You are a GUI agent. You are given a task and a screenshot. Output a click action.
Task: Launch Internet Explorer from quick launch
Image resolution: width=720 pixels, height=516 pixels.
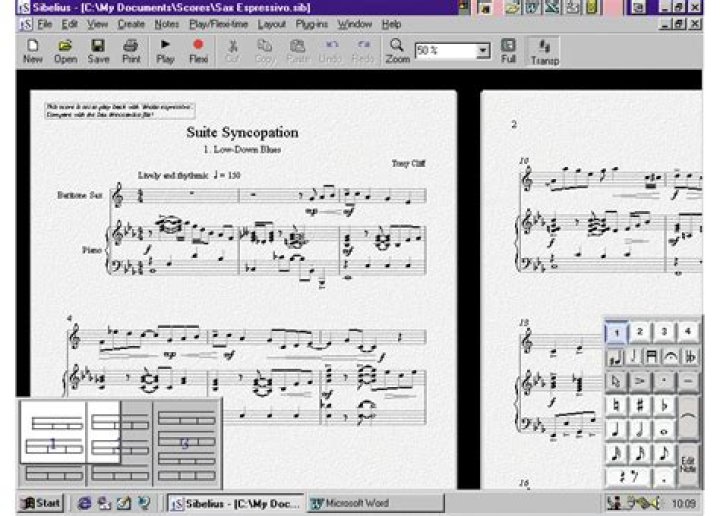coord(84,503)
